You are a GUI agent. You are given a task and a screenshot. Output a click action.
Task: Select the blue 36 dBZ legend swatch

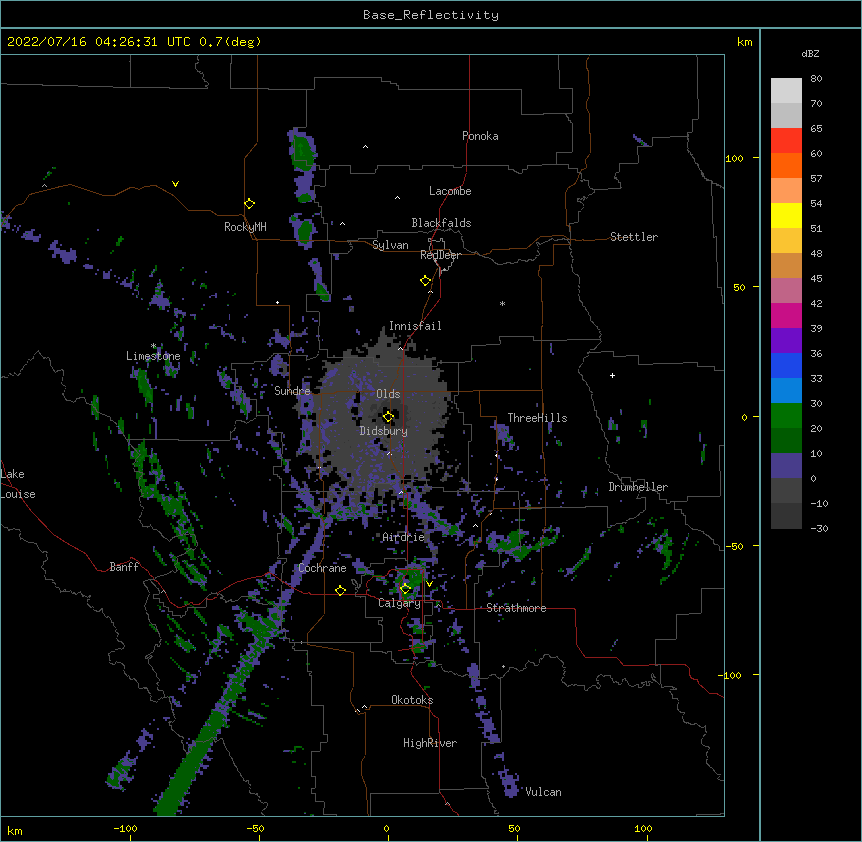786,365
